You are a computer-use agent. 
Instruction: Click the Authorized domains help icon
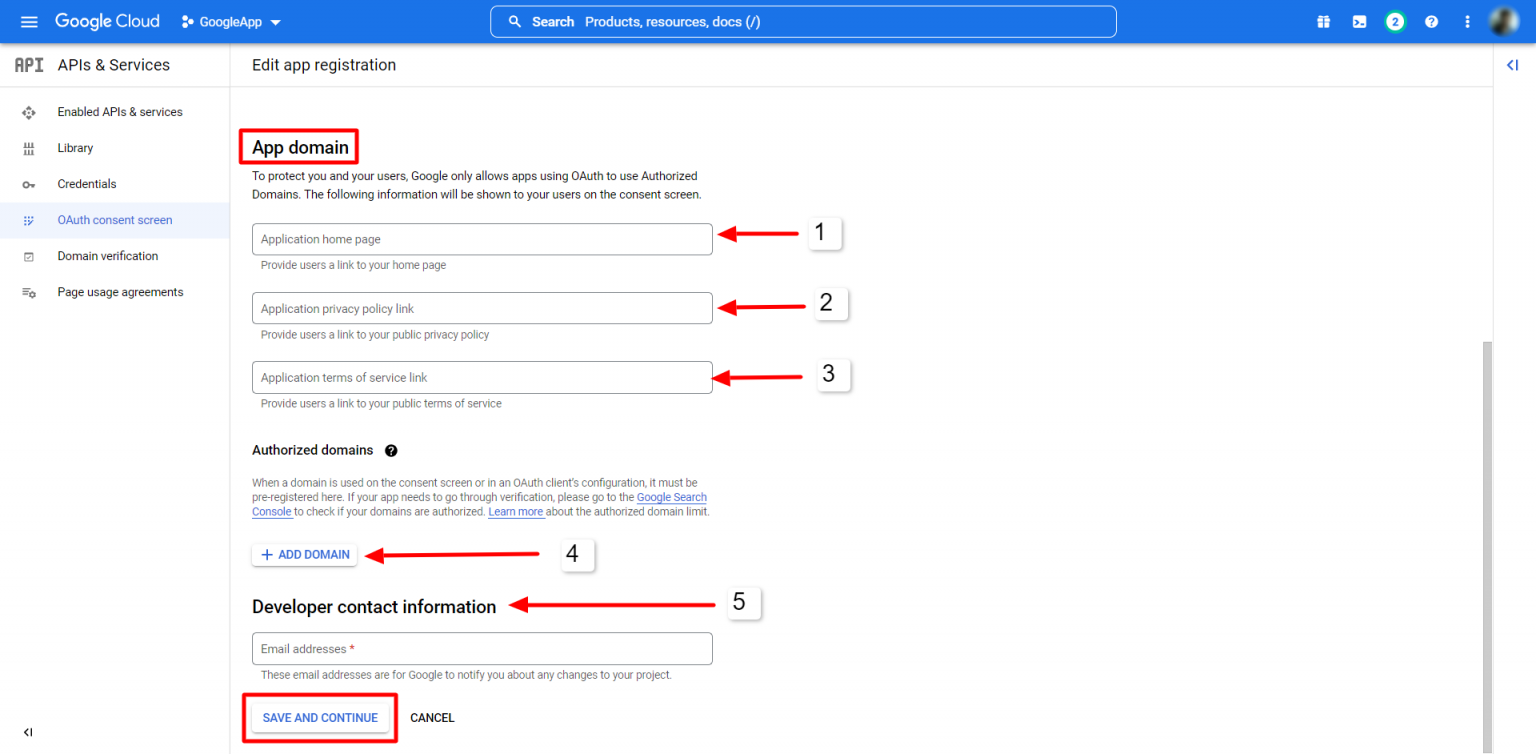point(391,450)
